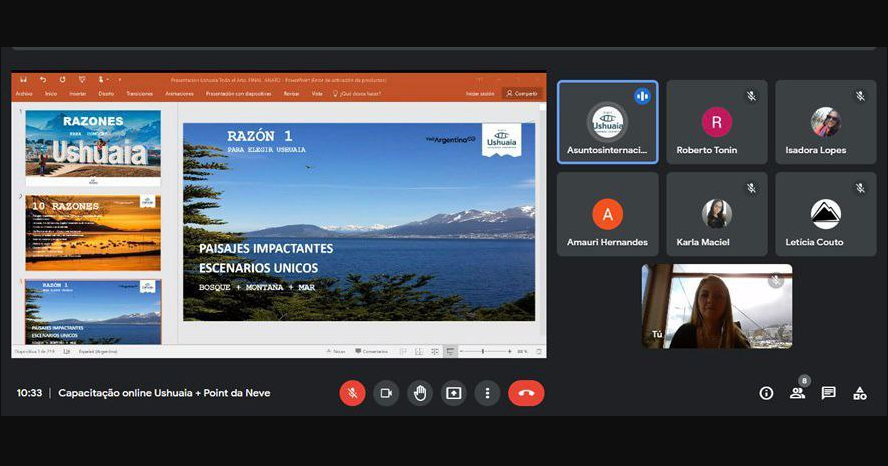Image resolution: width=888 pixels, height=466 pixels.
Task: Click Comentarios in the status bar
Action: [x=372, y=352]
